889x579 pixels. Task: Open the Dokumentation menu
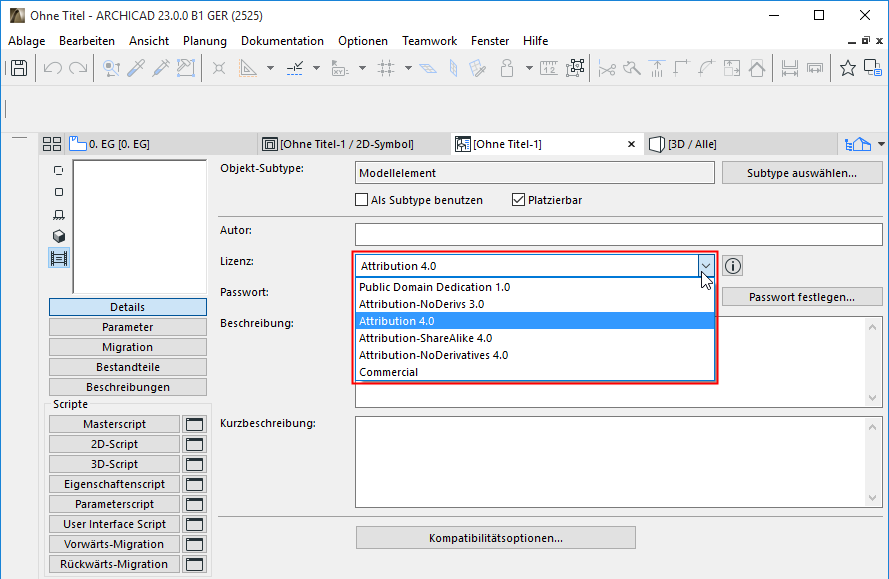click(282, 41)
